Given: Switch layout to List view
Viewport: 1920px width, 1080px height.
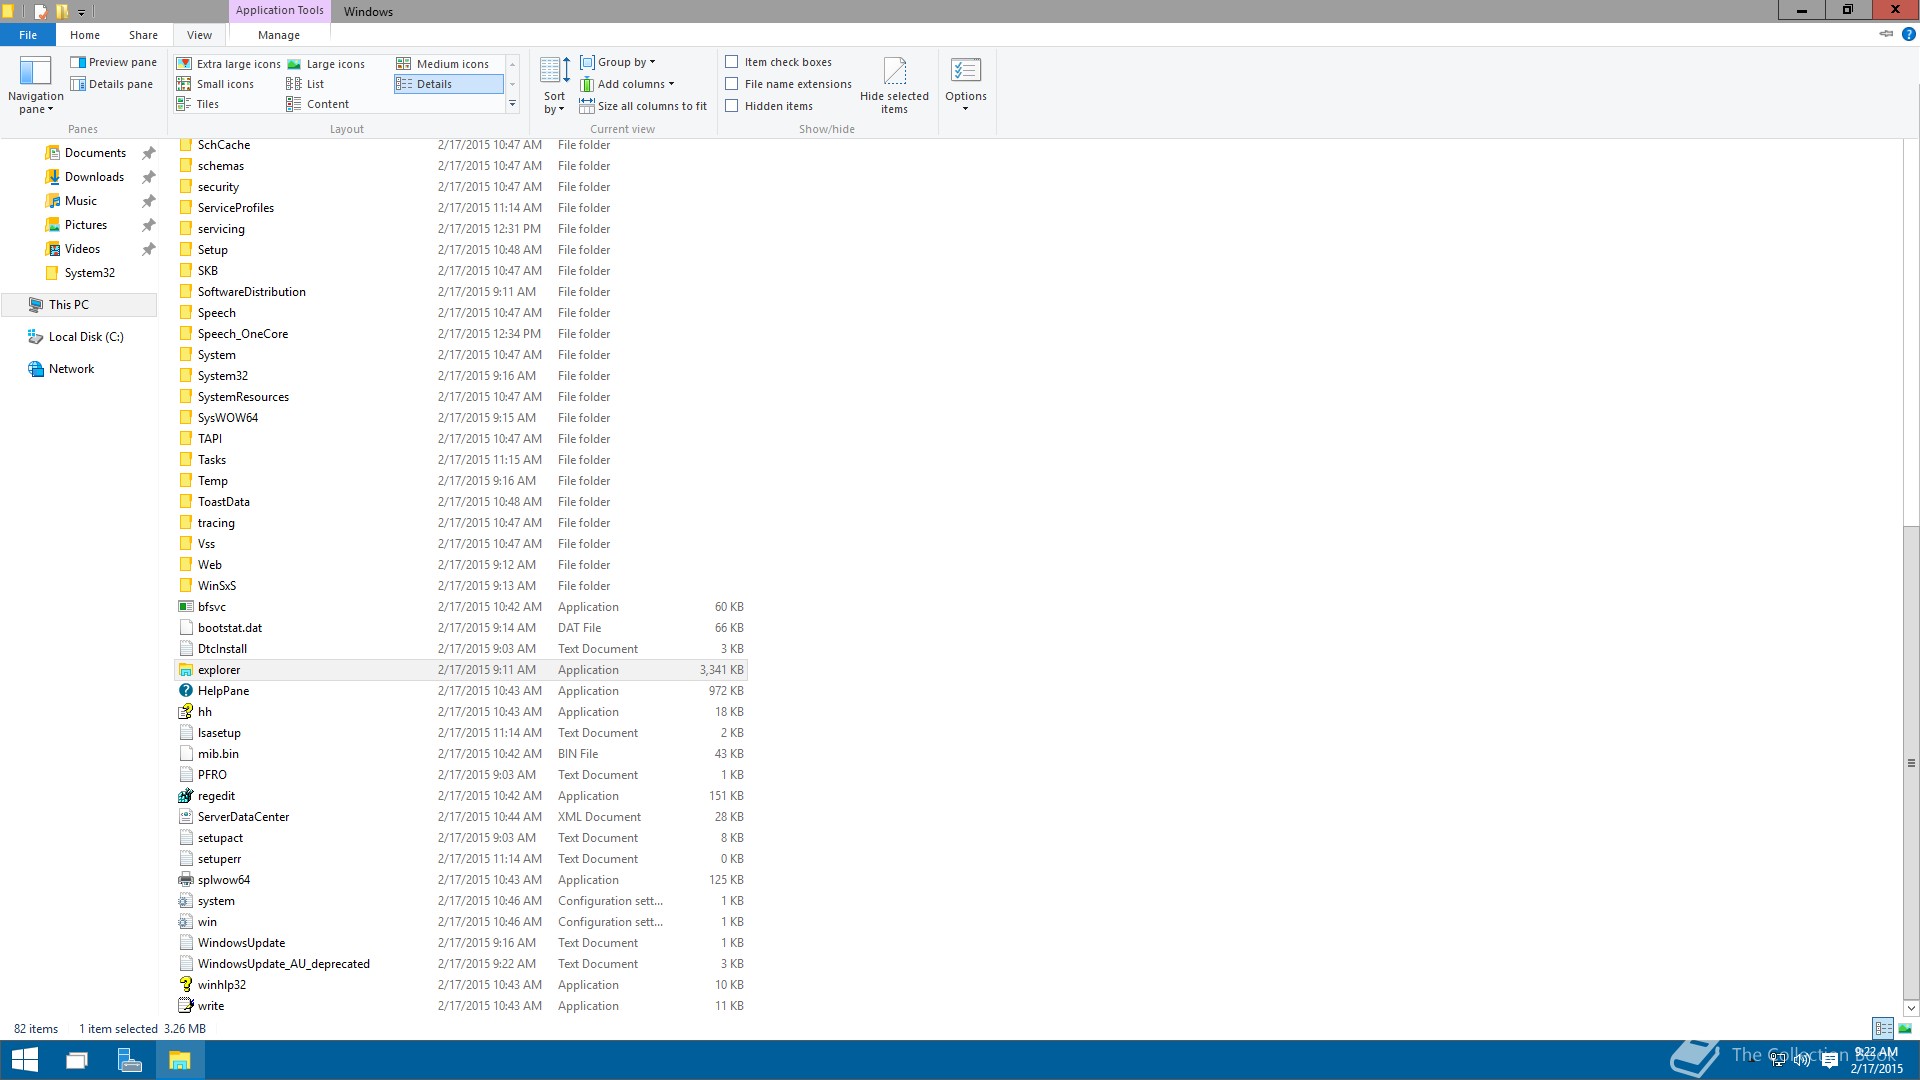Looking at the screenshot, I should click(305, 84).
